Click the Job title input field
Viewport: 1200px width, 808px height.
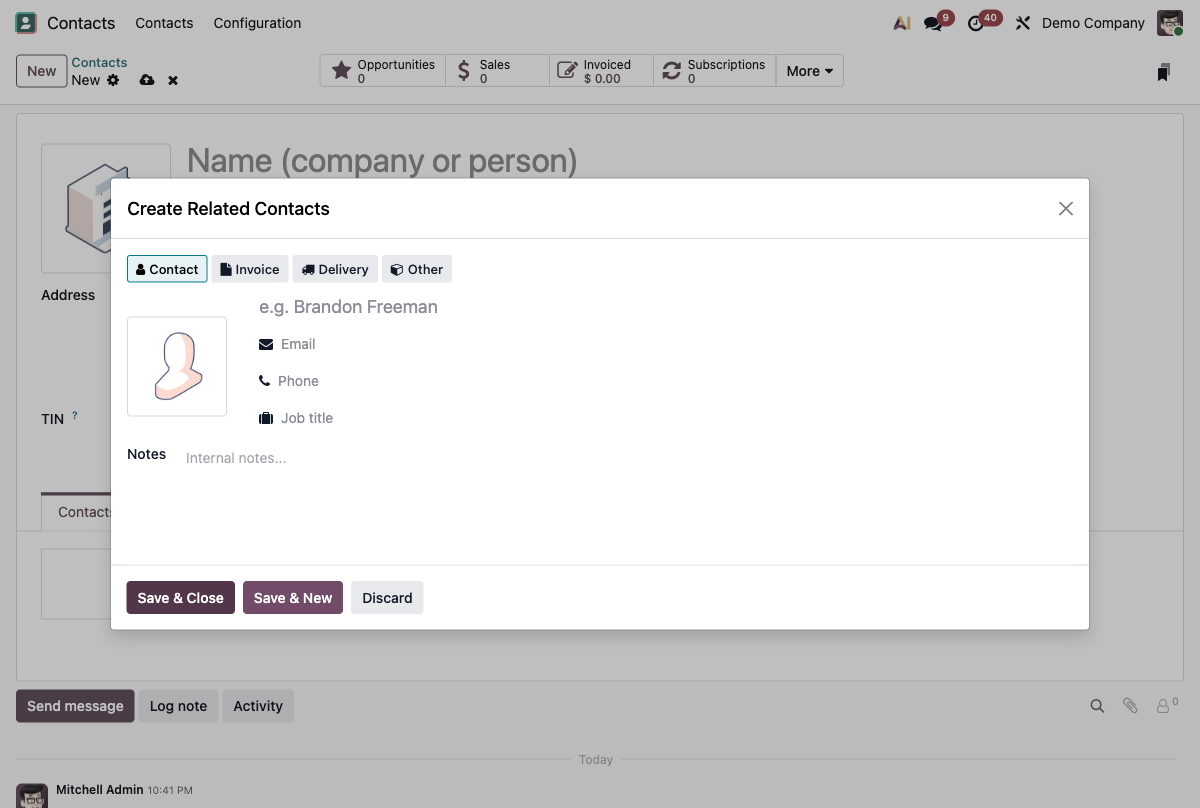click(675, 418)
